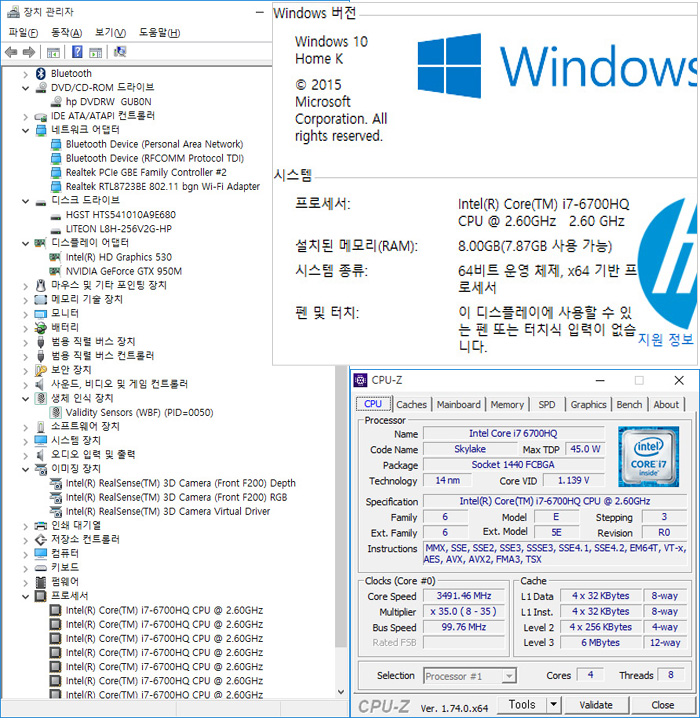
Task: Switch to the SPD tab in CPU-Z
Action: tap(546, 405)
